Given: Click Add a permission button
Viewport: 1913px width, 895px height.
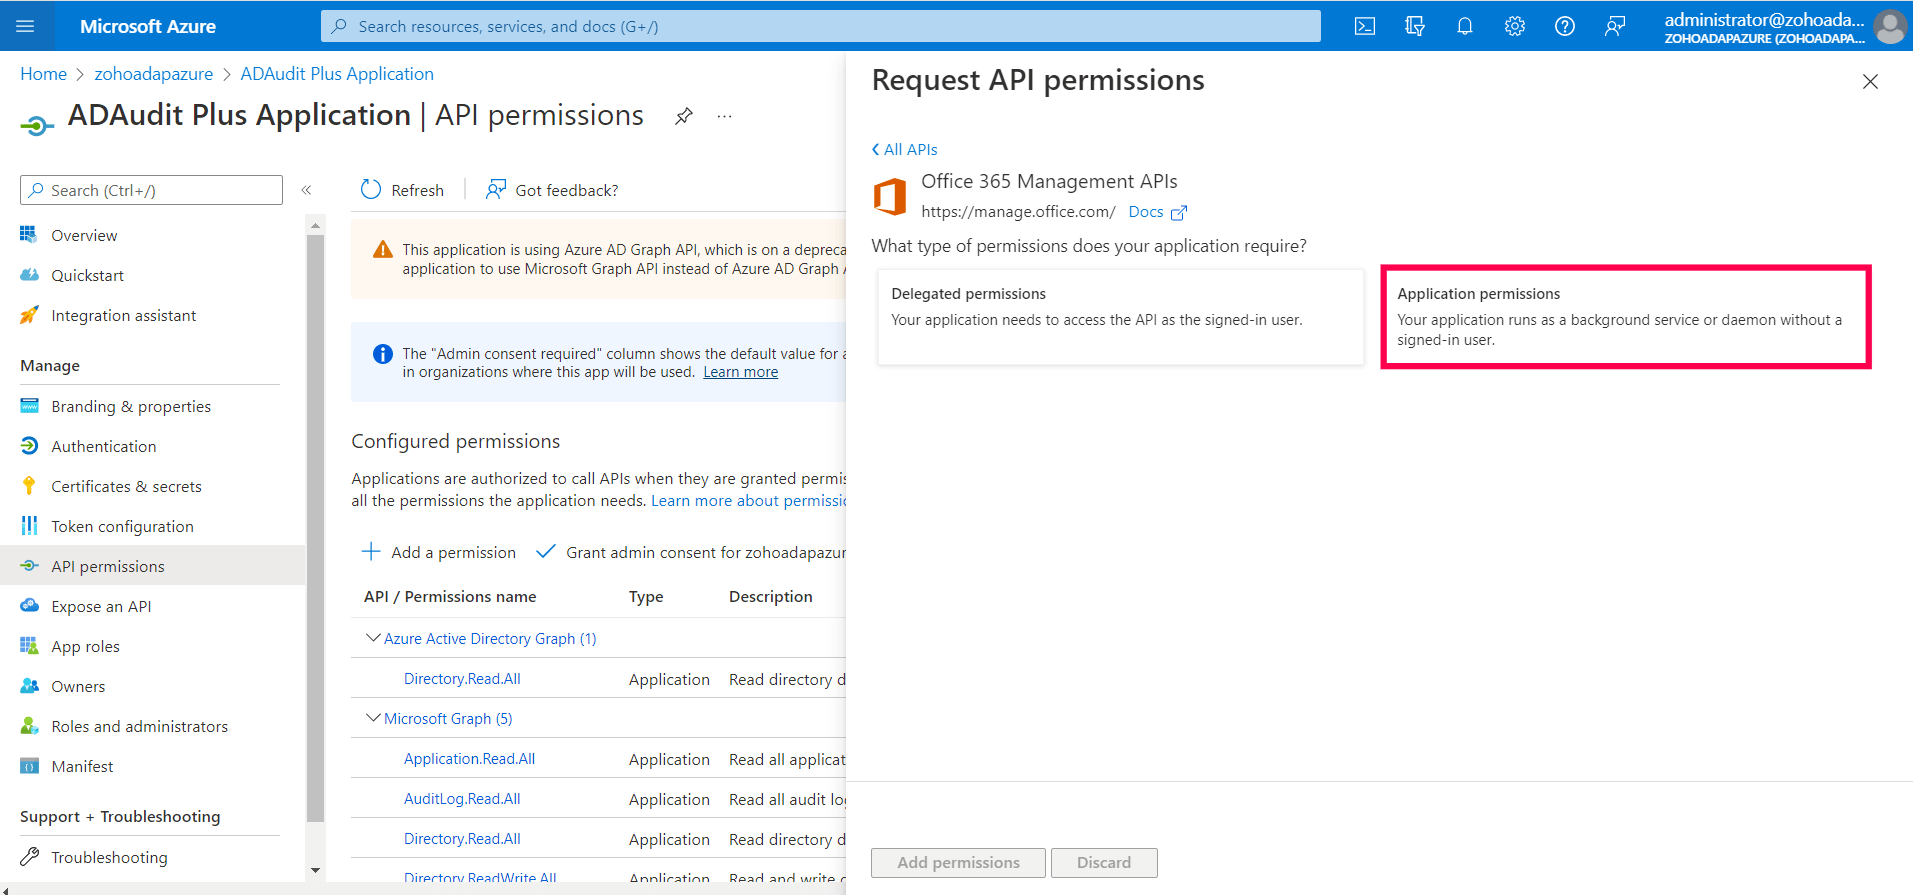Looking at the screenshot, I should tap(439, 553).
